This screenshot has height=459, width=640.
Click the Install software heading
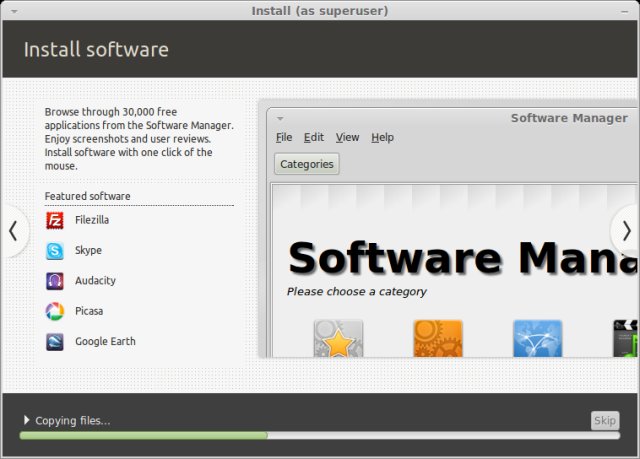96,49
